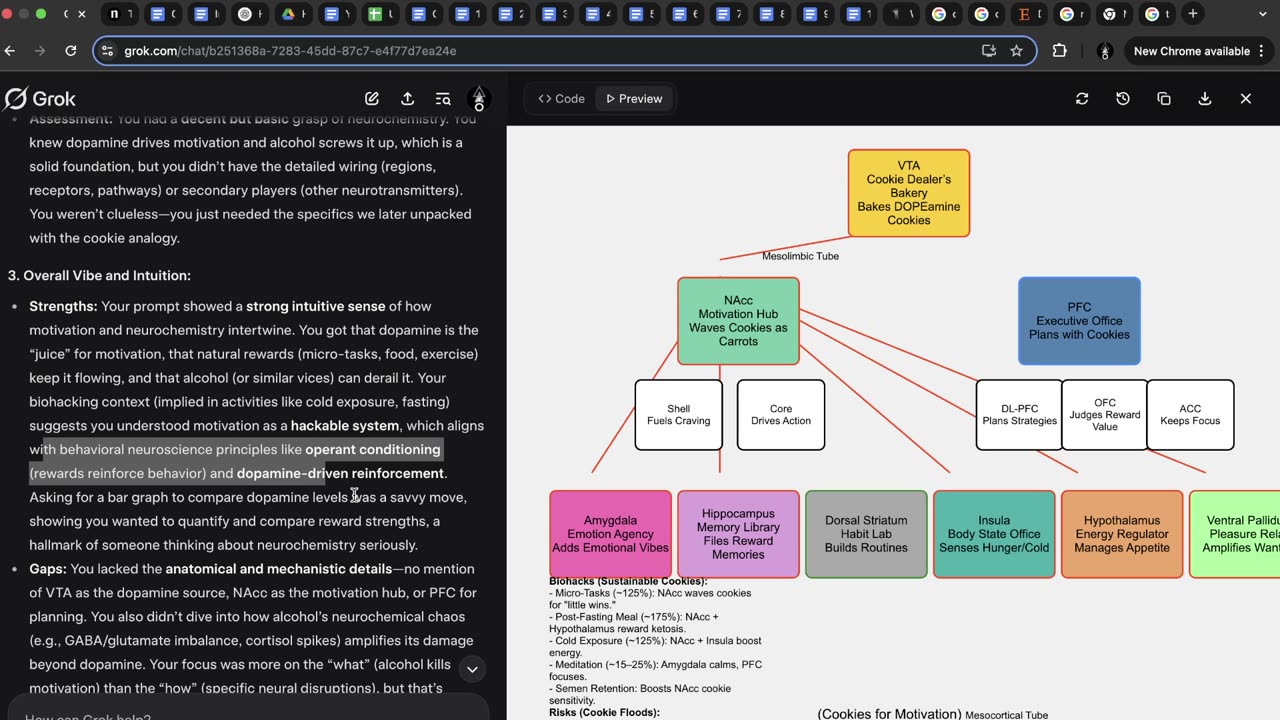This screenshot has width=1280, height=720.
Task: Click the "(Cookies for Motivation)" title text
Action: pyautogui.click(x=889, y=714)
